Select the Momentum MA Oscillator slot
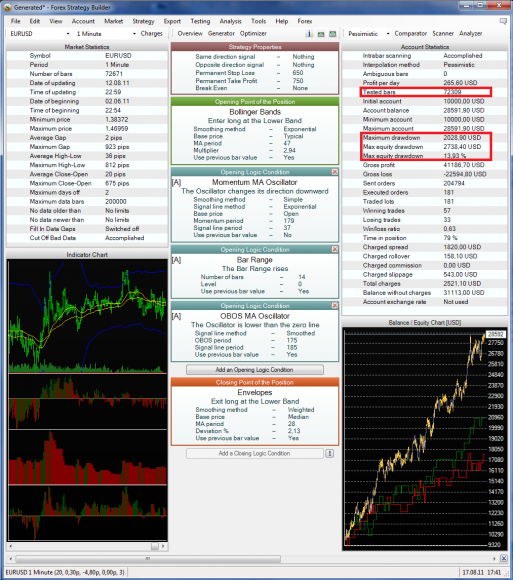The image size is (513, 580). coord(255,205)
